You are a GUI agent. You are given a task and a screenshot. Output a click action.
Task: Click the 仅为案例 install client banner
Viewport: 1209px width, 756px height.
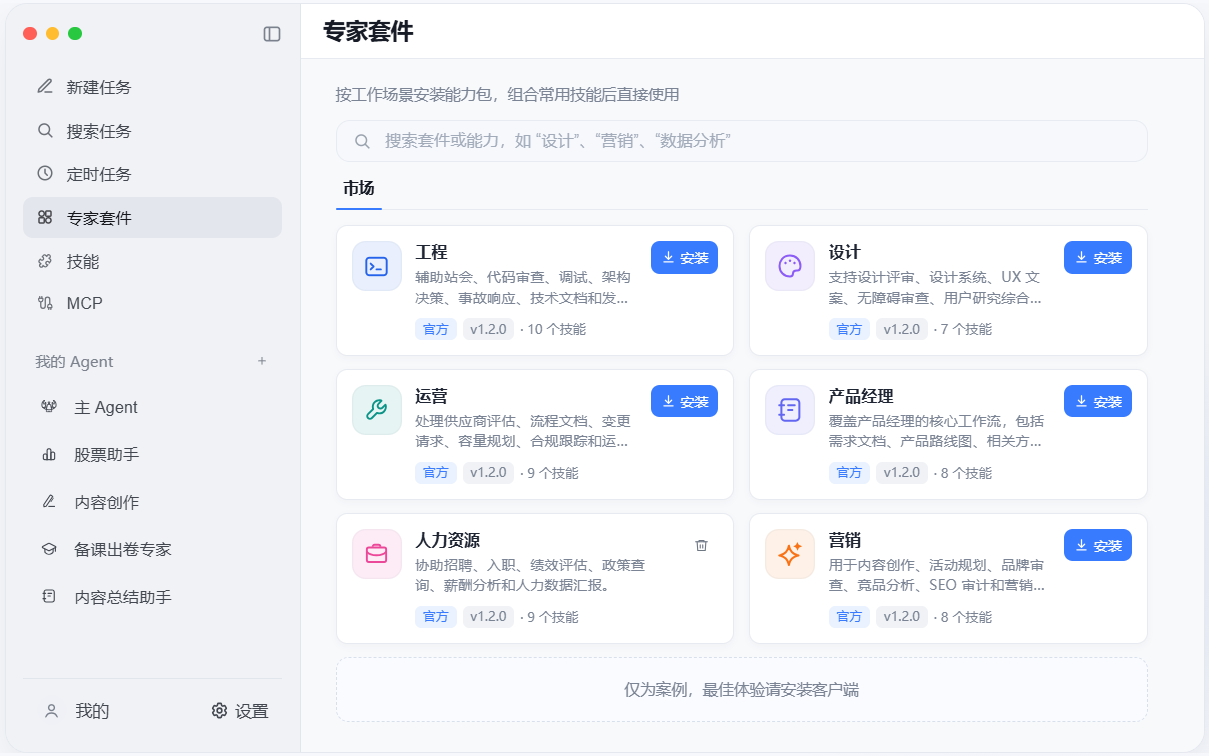tap(741, 689)
